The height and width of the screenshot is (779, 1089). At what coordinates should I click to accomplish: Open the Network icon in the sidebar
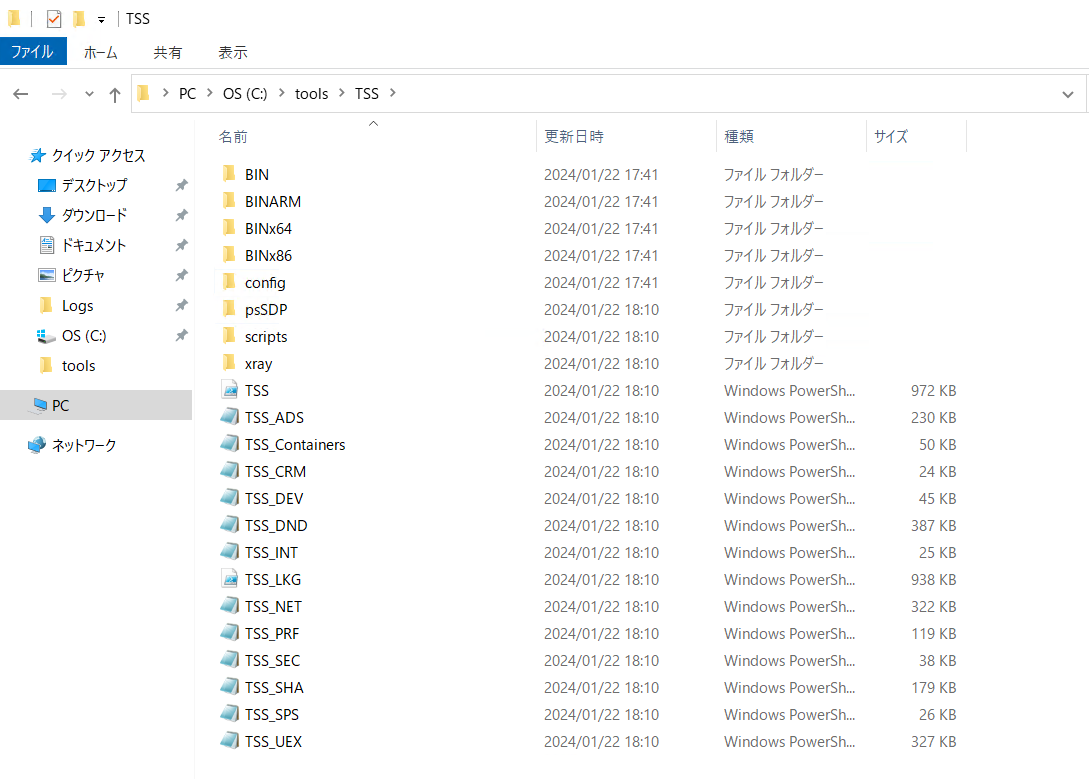[37, 445]
